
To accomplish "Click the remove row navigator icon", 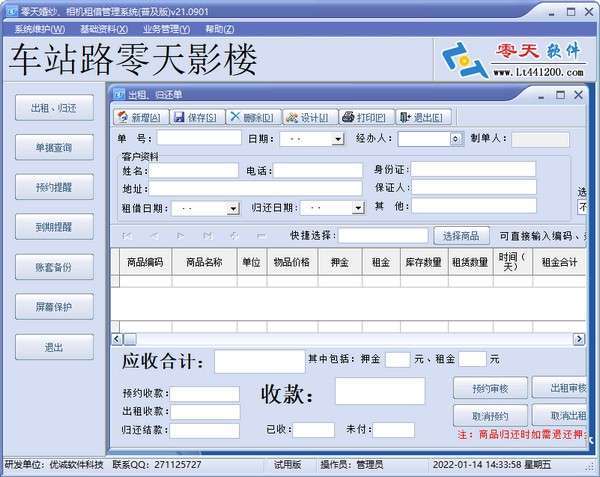I will pyautogui.click(x=261, y=236).
